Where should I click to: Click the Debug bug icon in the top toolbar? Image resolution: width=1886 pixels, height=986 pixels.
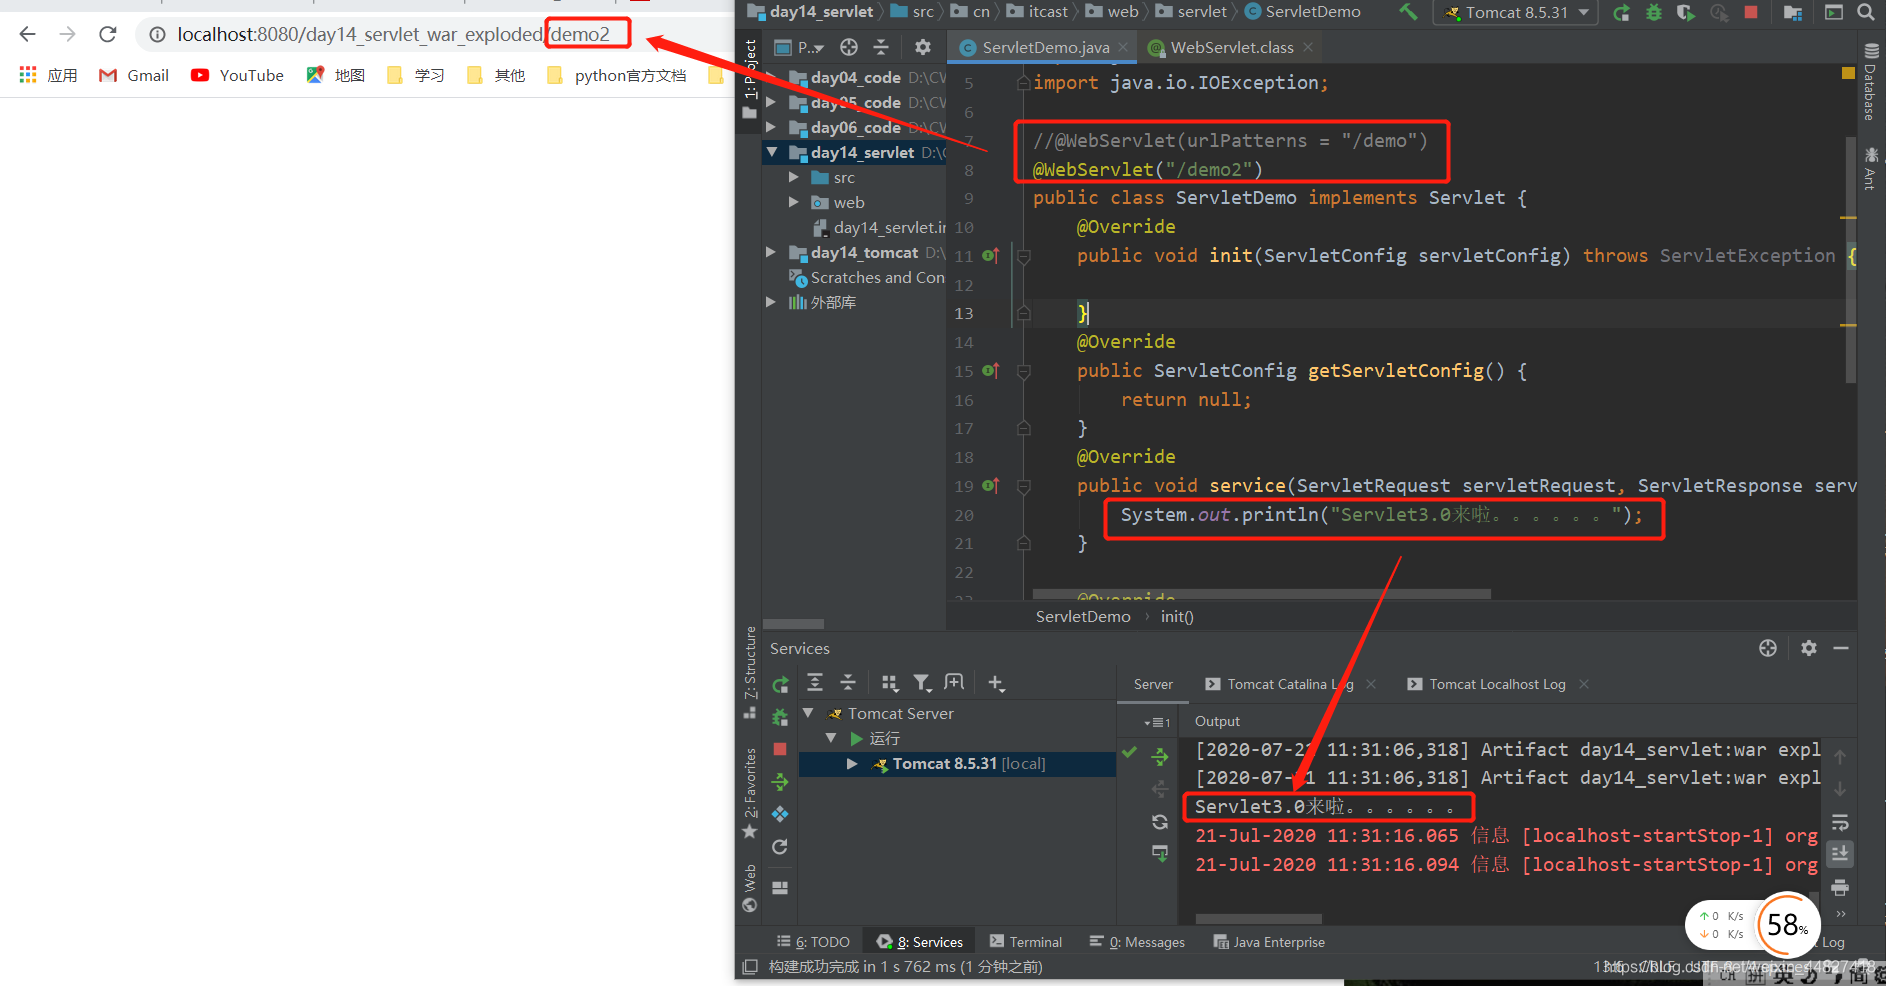coord(1654,13)
